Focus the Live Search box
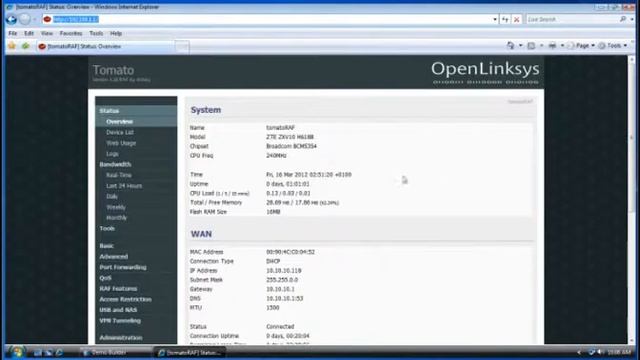 pyautogui.click(x=571, y=19)
